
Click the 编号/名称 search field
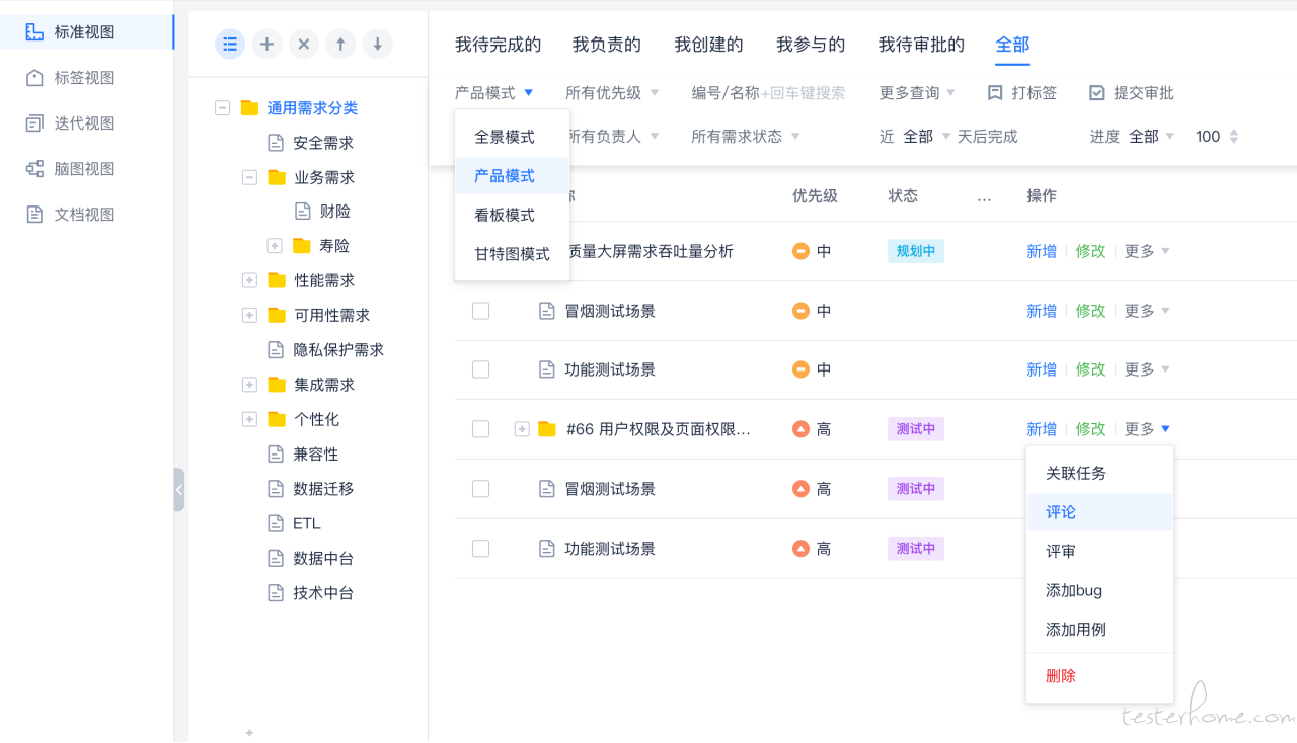point(768,93)
